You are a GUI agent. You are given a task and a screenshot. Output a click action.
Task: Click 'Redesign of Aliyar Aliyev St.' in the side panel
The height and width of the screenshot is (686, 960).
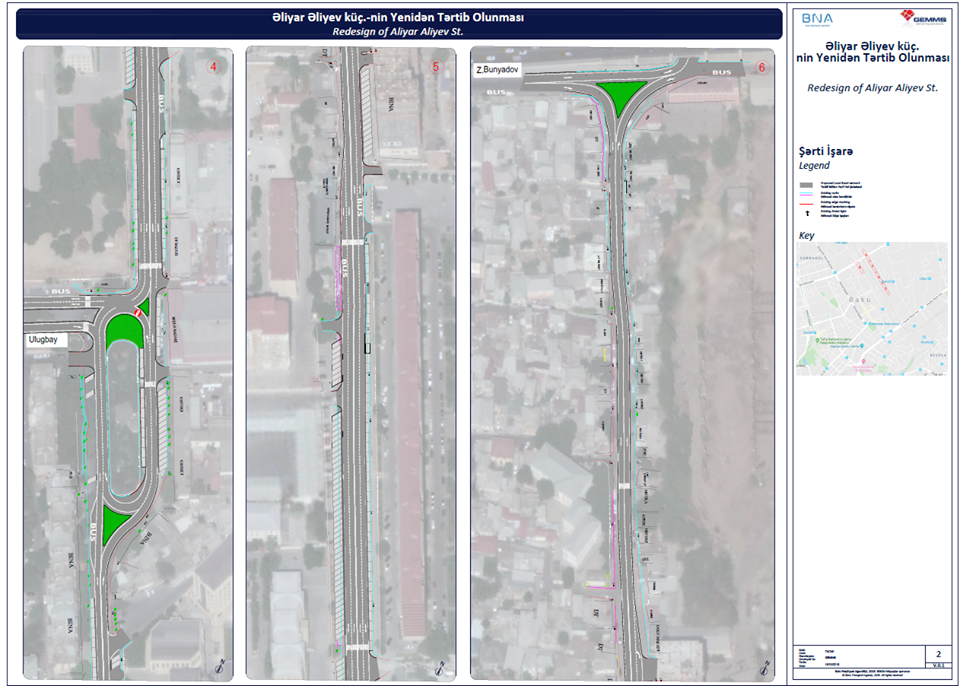pyautogui.click(x=872, y=88)
